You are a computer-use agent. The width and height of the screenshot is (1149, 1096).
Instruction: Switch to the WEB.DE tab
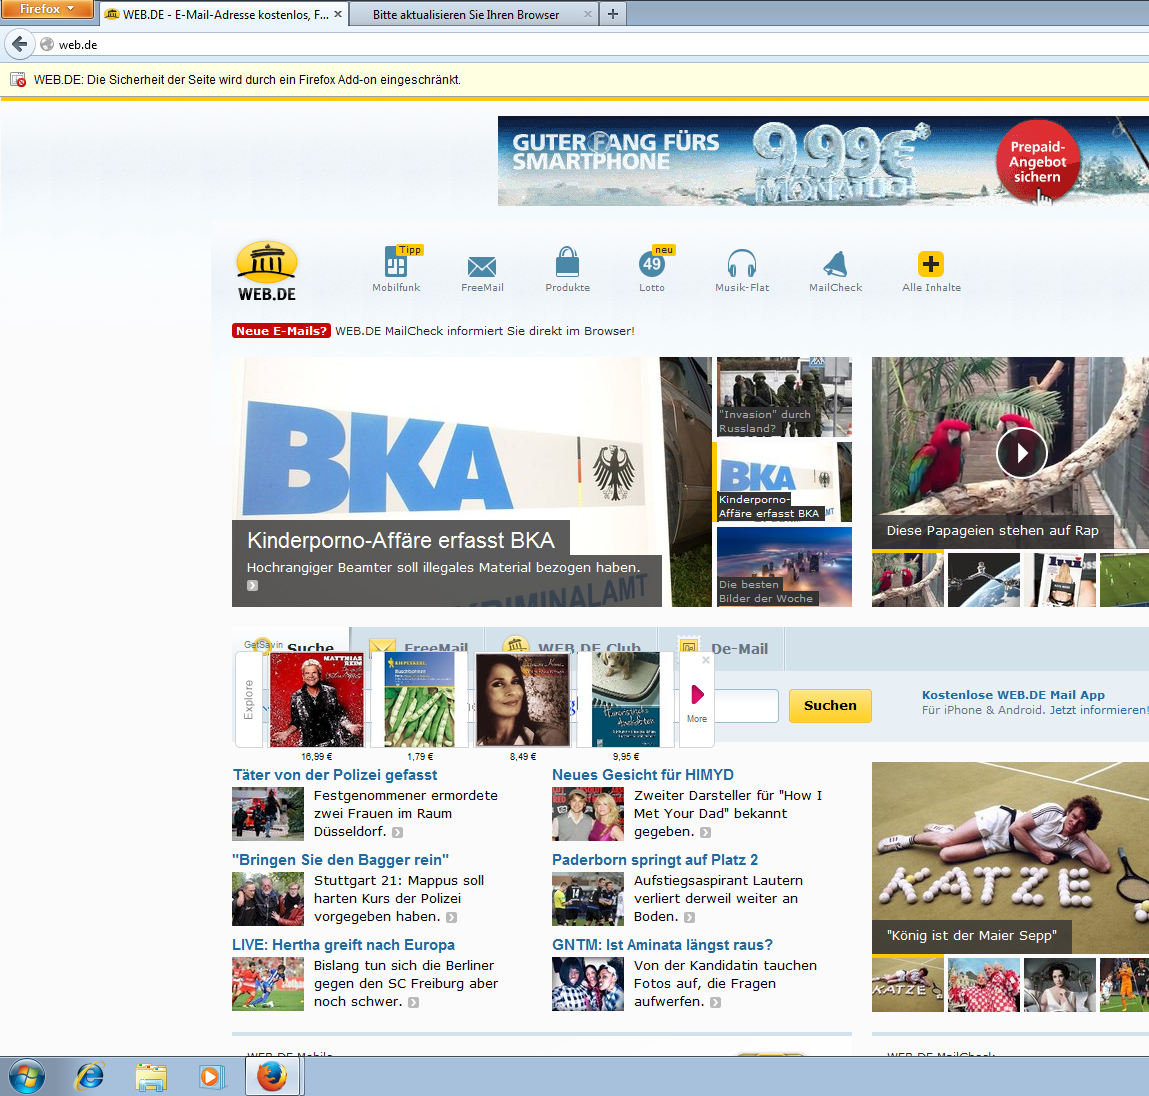pyautogui.click(x=223, y=14)
